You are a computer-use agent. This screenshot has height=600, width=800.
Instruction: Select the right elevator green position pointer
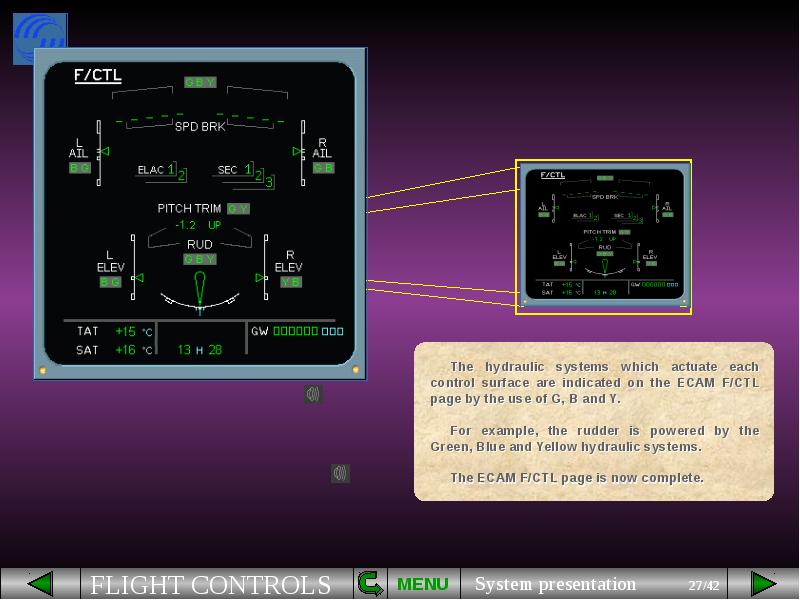pos(260,278)
